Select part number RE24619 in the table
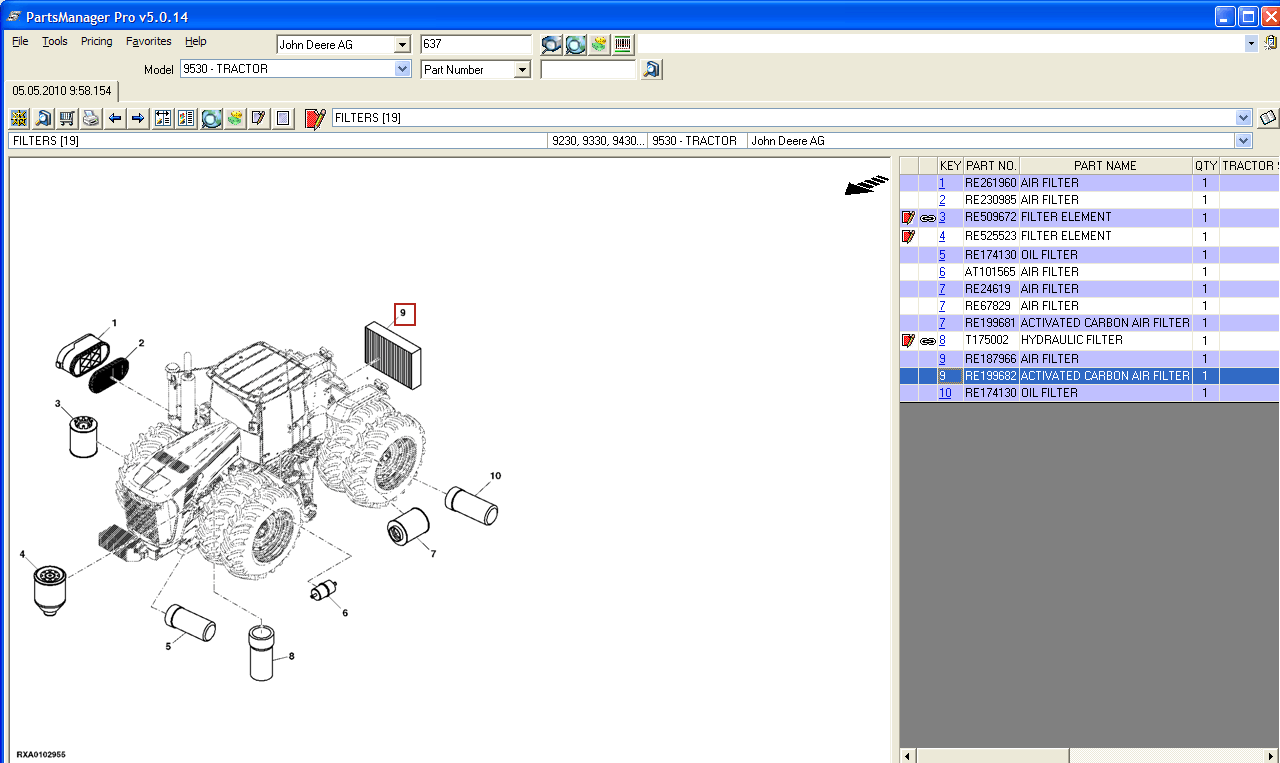The height and width of the screenshot is (763, 1280). click(x=987, y=289)
